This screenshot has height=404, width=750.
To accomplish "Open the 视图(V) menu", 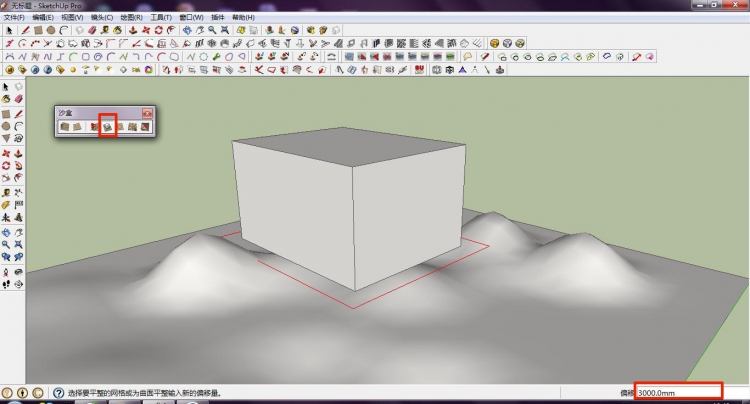I will [72, 18].
